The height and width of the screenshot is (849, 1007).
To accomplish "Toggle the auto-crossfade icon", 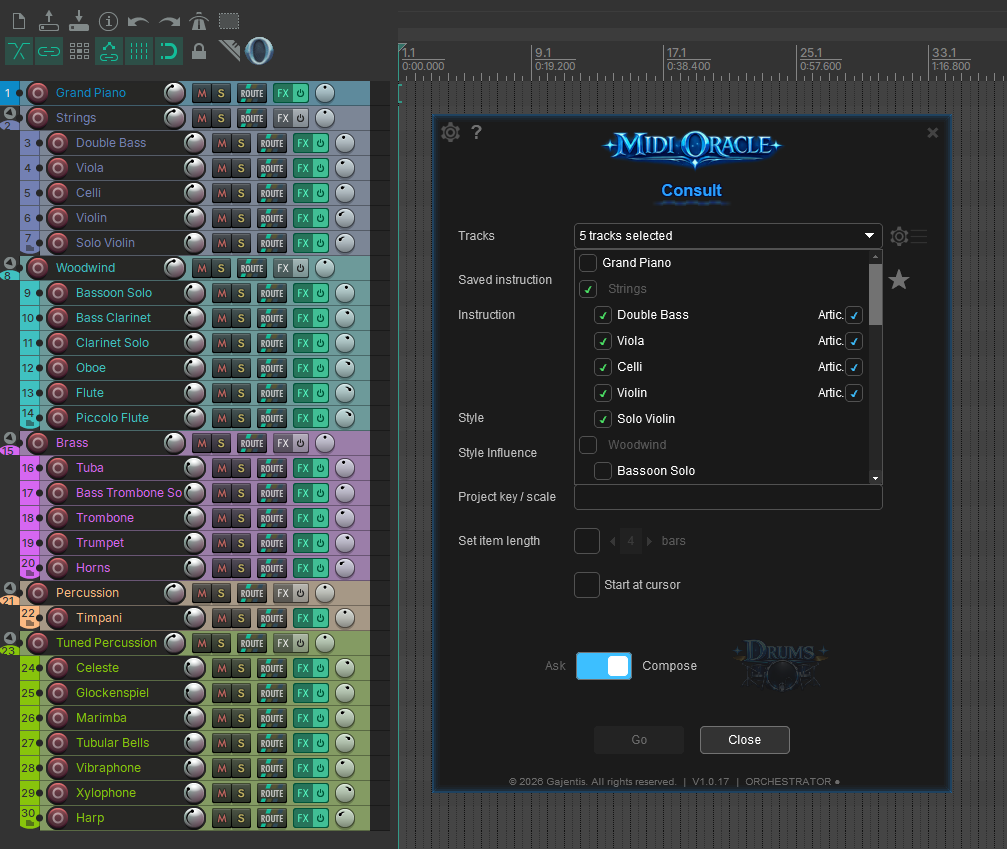I will (19, 51).
